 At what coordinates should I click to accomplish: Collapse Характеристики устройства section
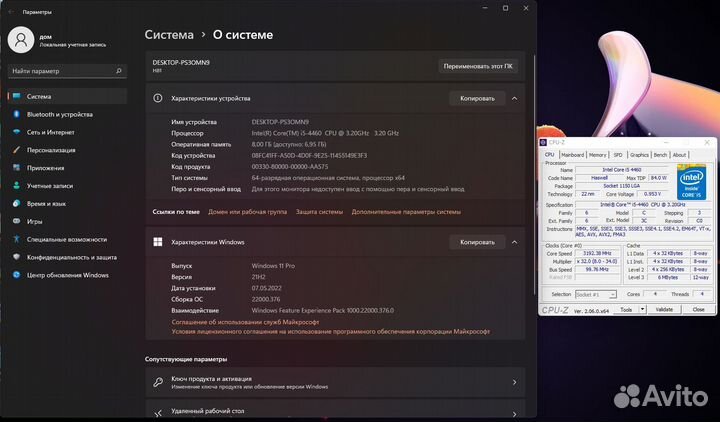pos(514,99)
